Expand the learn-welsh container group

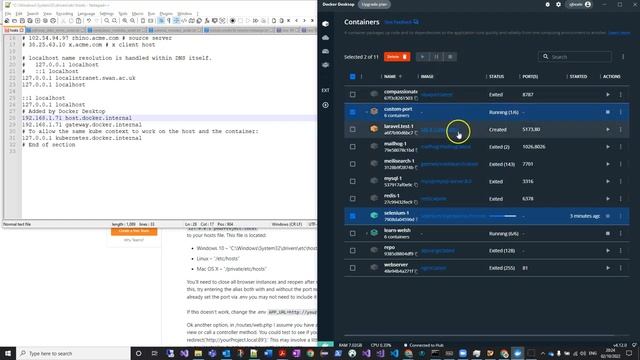pos(366,233)
